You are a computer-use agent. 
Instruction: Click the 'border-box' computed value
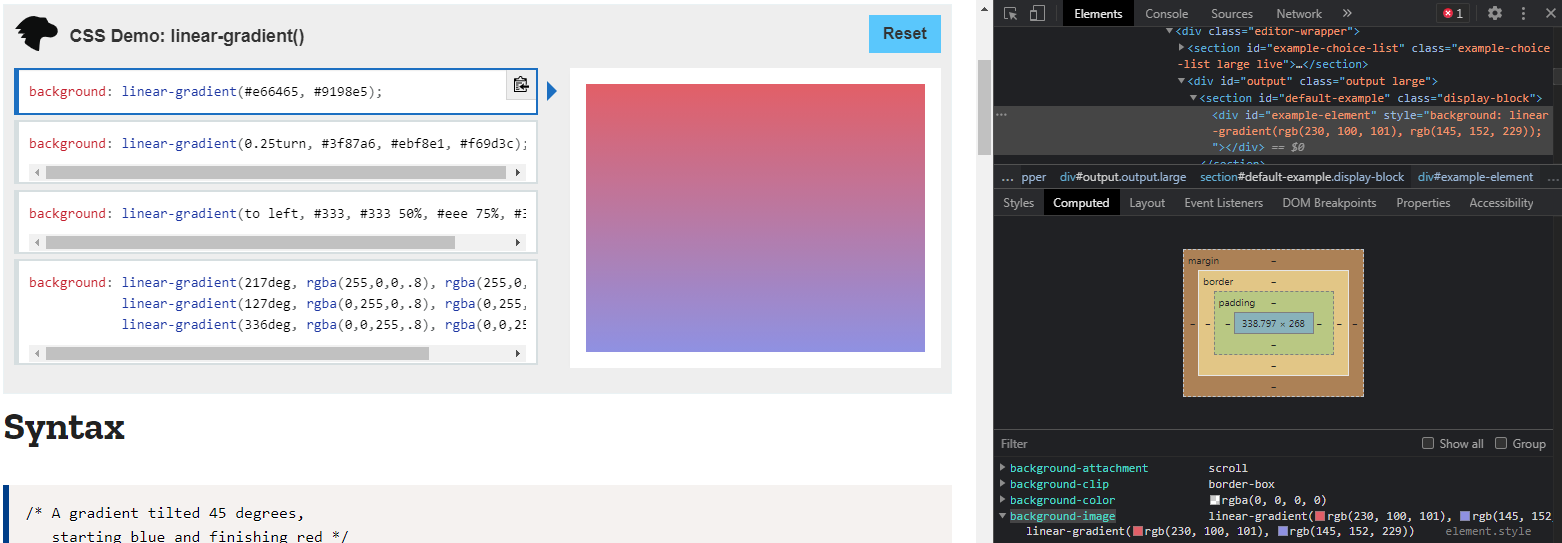(1242, 484)
